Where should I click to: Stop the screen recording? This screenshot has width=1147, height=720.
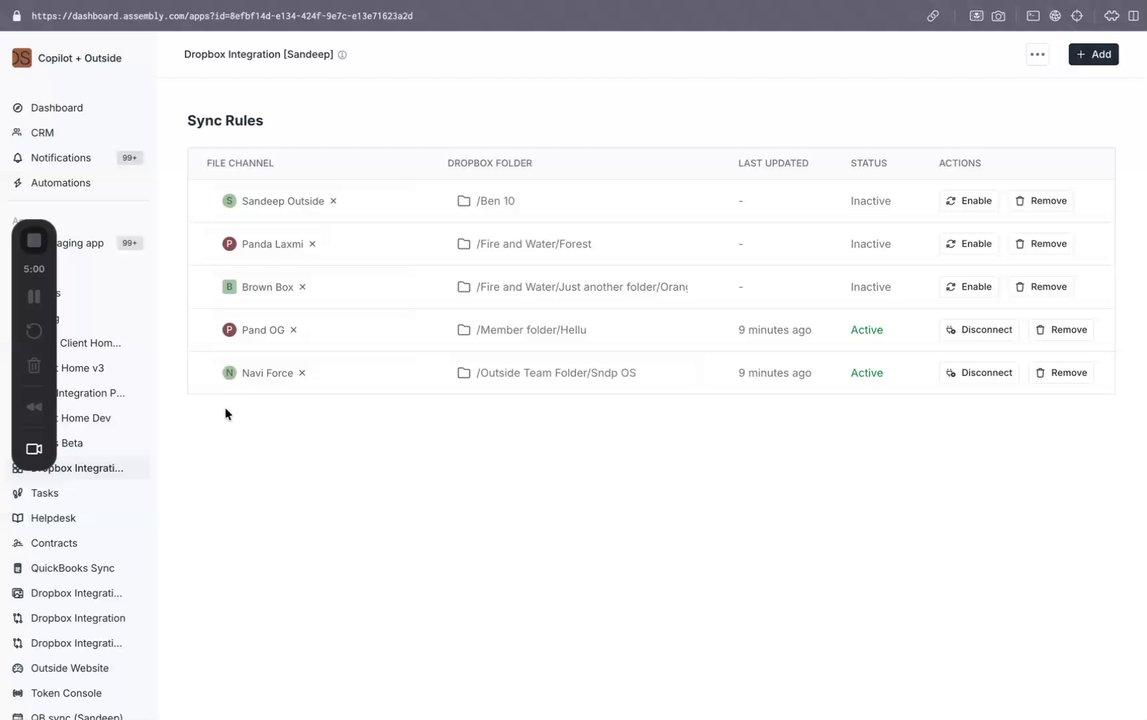click(34, 240)
